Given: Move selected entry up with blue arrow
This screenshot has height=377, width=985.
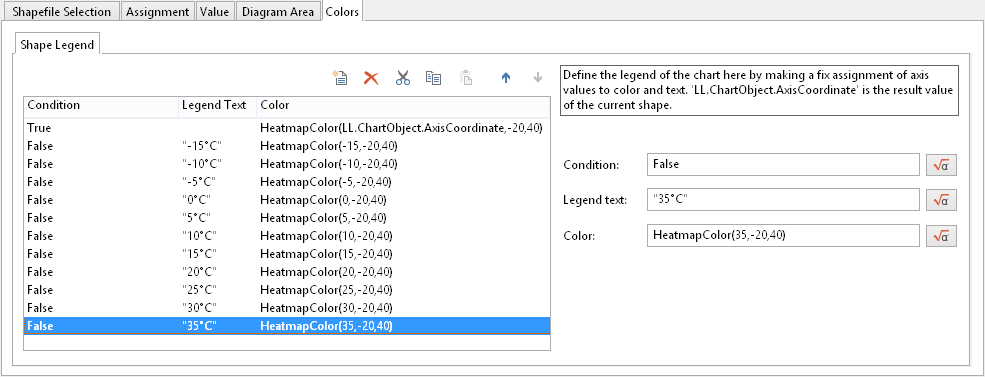Looking at the screenshot, I should tap(506, 78).
